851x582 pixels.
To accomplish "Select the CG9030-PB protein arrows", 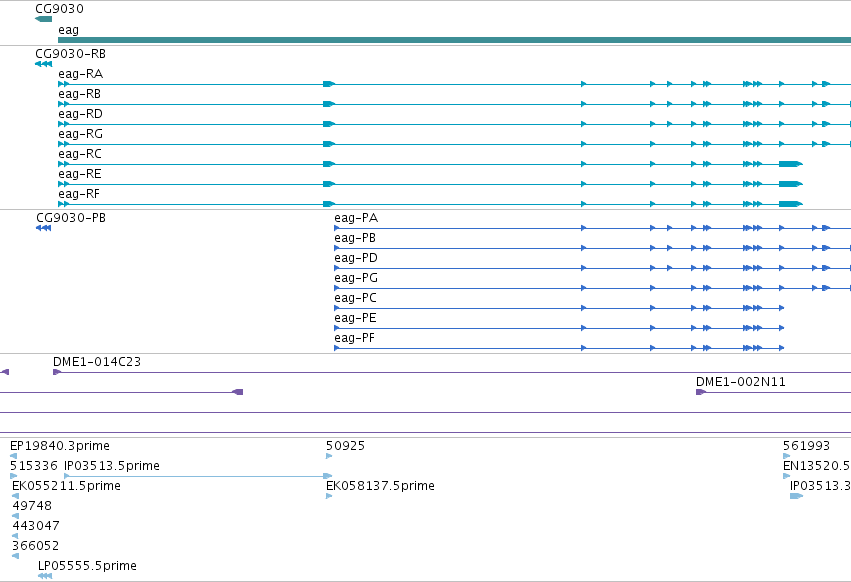I will click(x=43, y=228).
